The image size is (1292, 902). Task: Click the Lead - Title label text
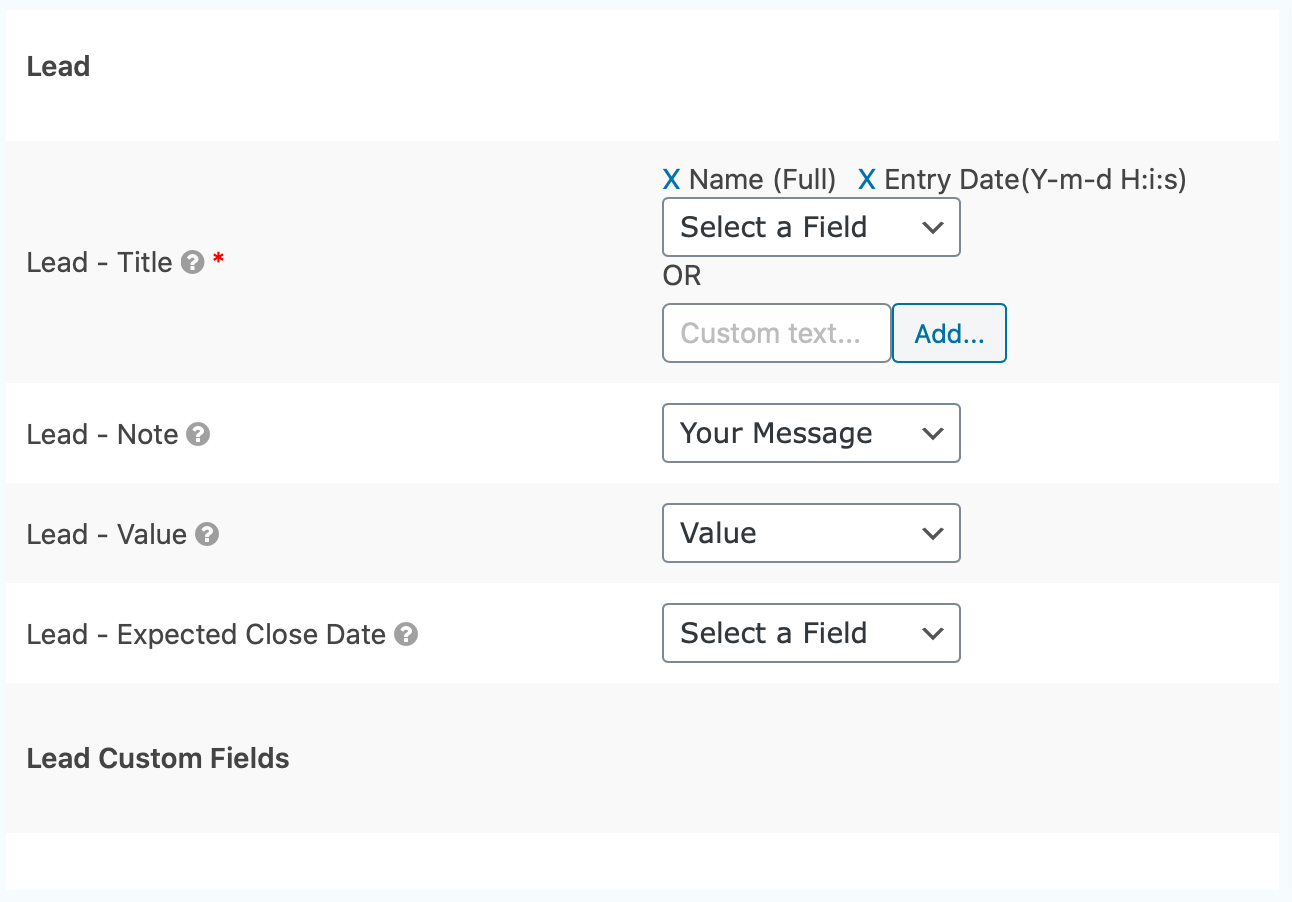(x=99, y=263)
